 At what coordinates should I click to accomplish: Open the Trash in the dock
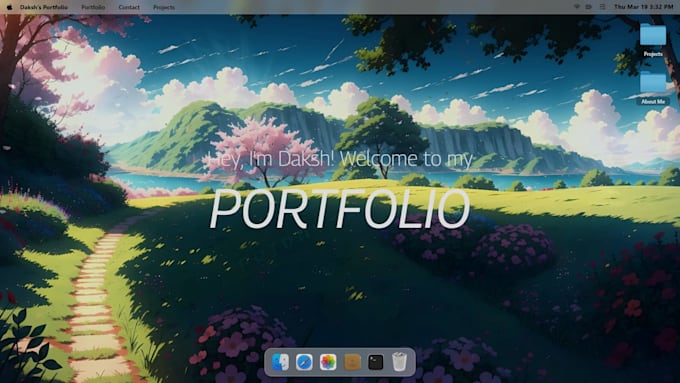pos(399,362)
